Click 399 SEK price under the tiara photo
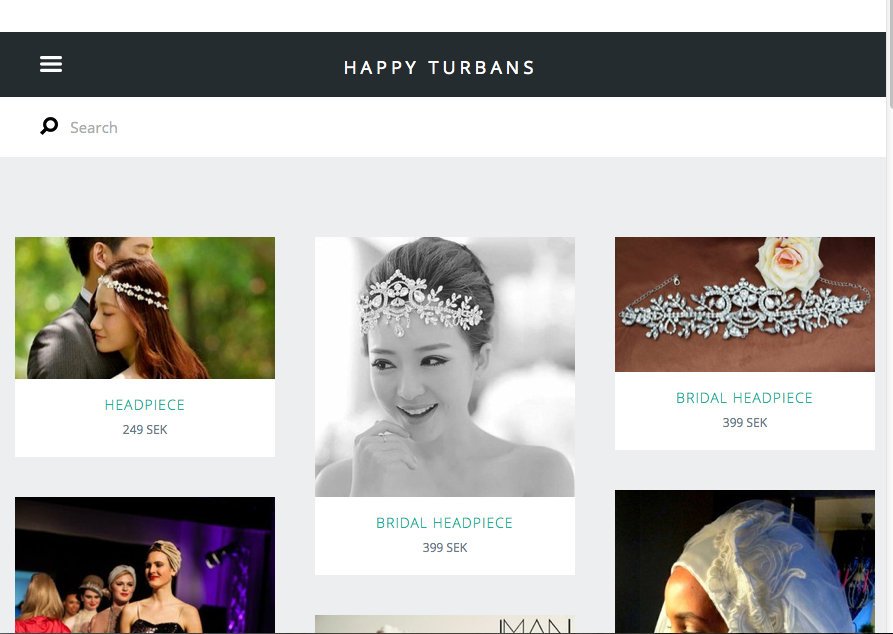This screenshot has width=893, height=634. pyautogui.click(x=745, y=423)
